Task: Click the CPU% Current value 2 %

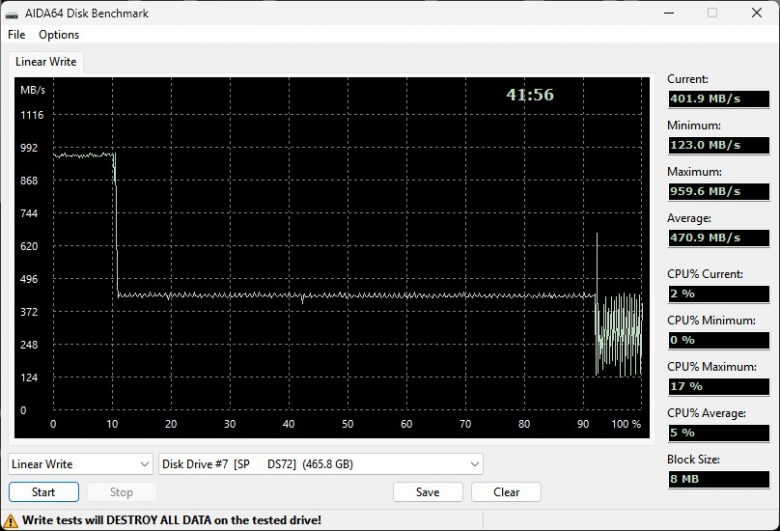Action: tap(719, 294)
